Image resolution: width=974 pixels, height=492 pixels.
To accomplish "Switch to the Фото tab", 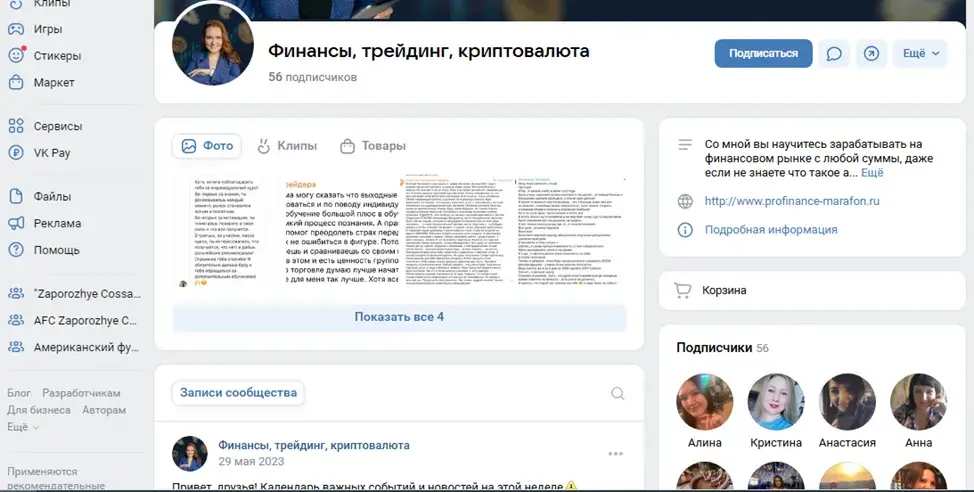I will coord(207,146).
